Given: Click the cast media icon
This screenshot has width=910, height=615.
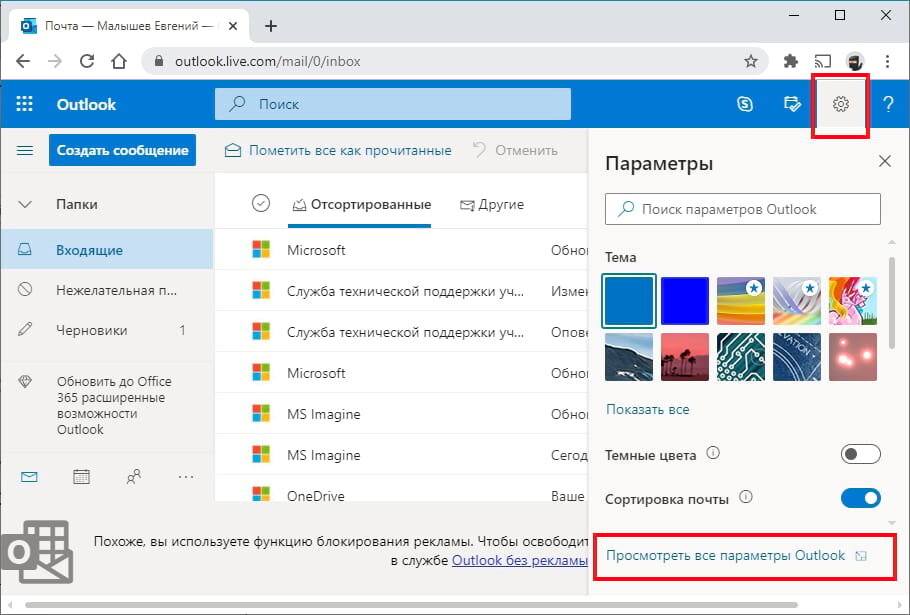Looking at the screenshot, I should click(x=822, y=61).
